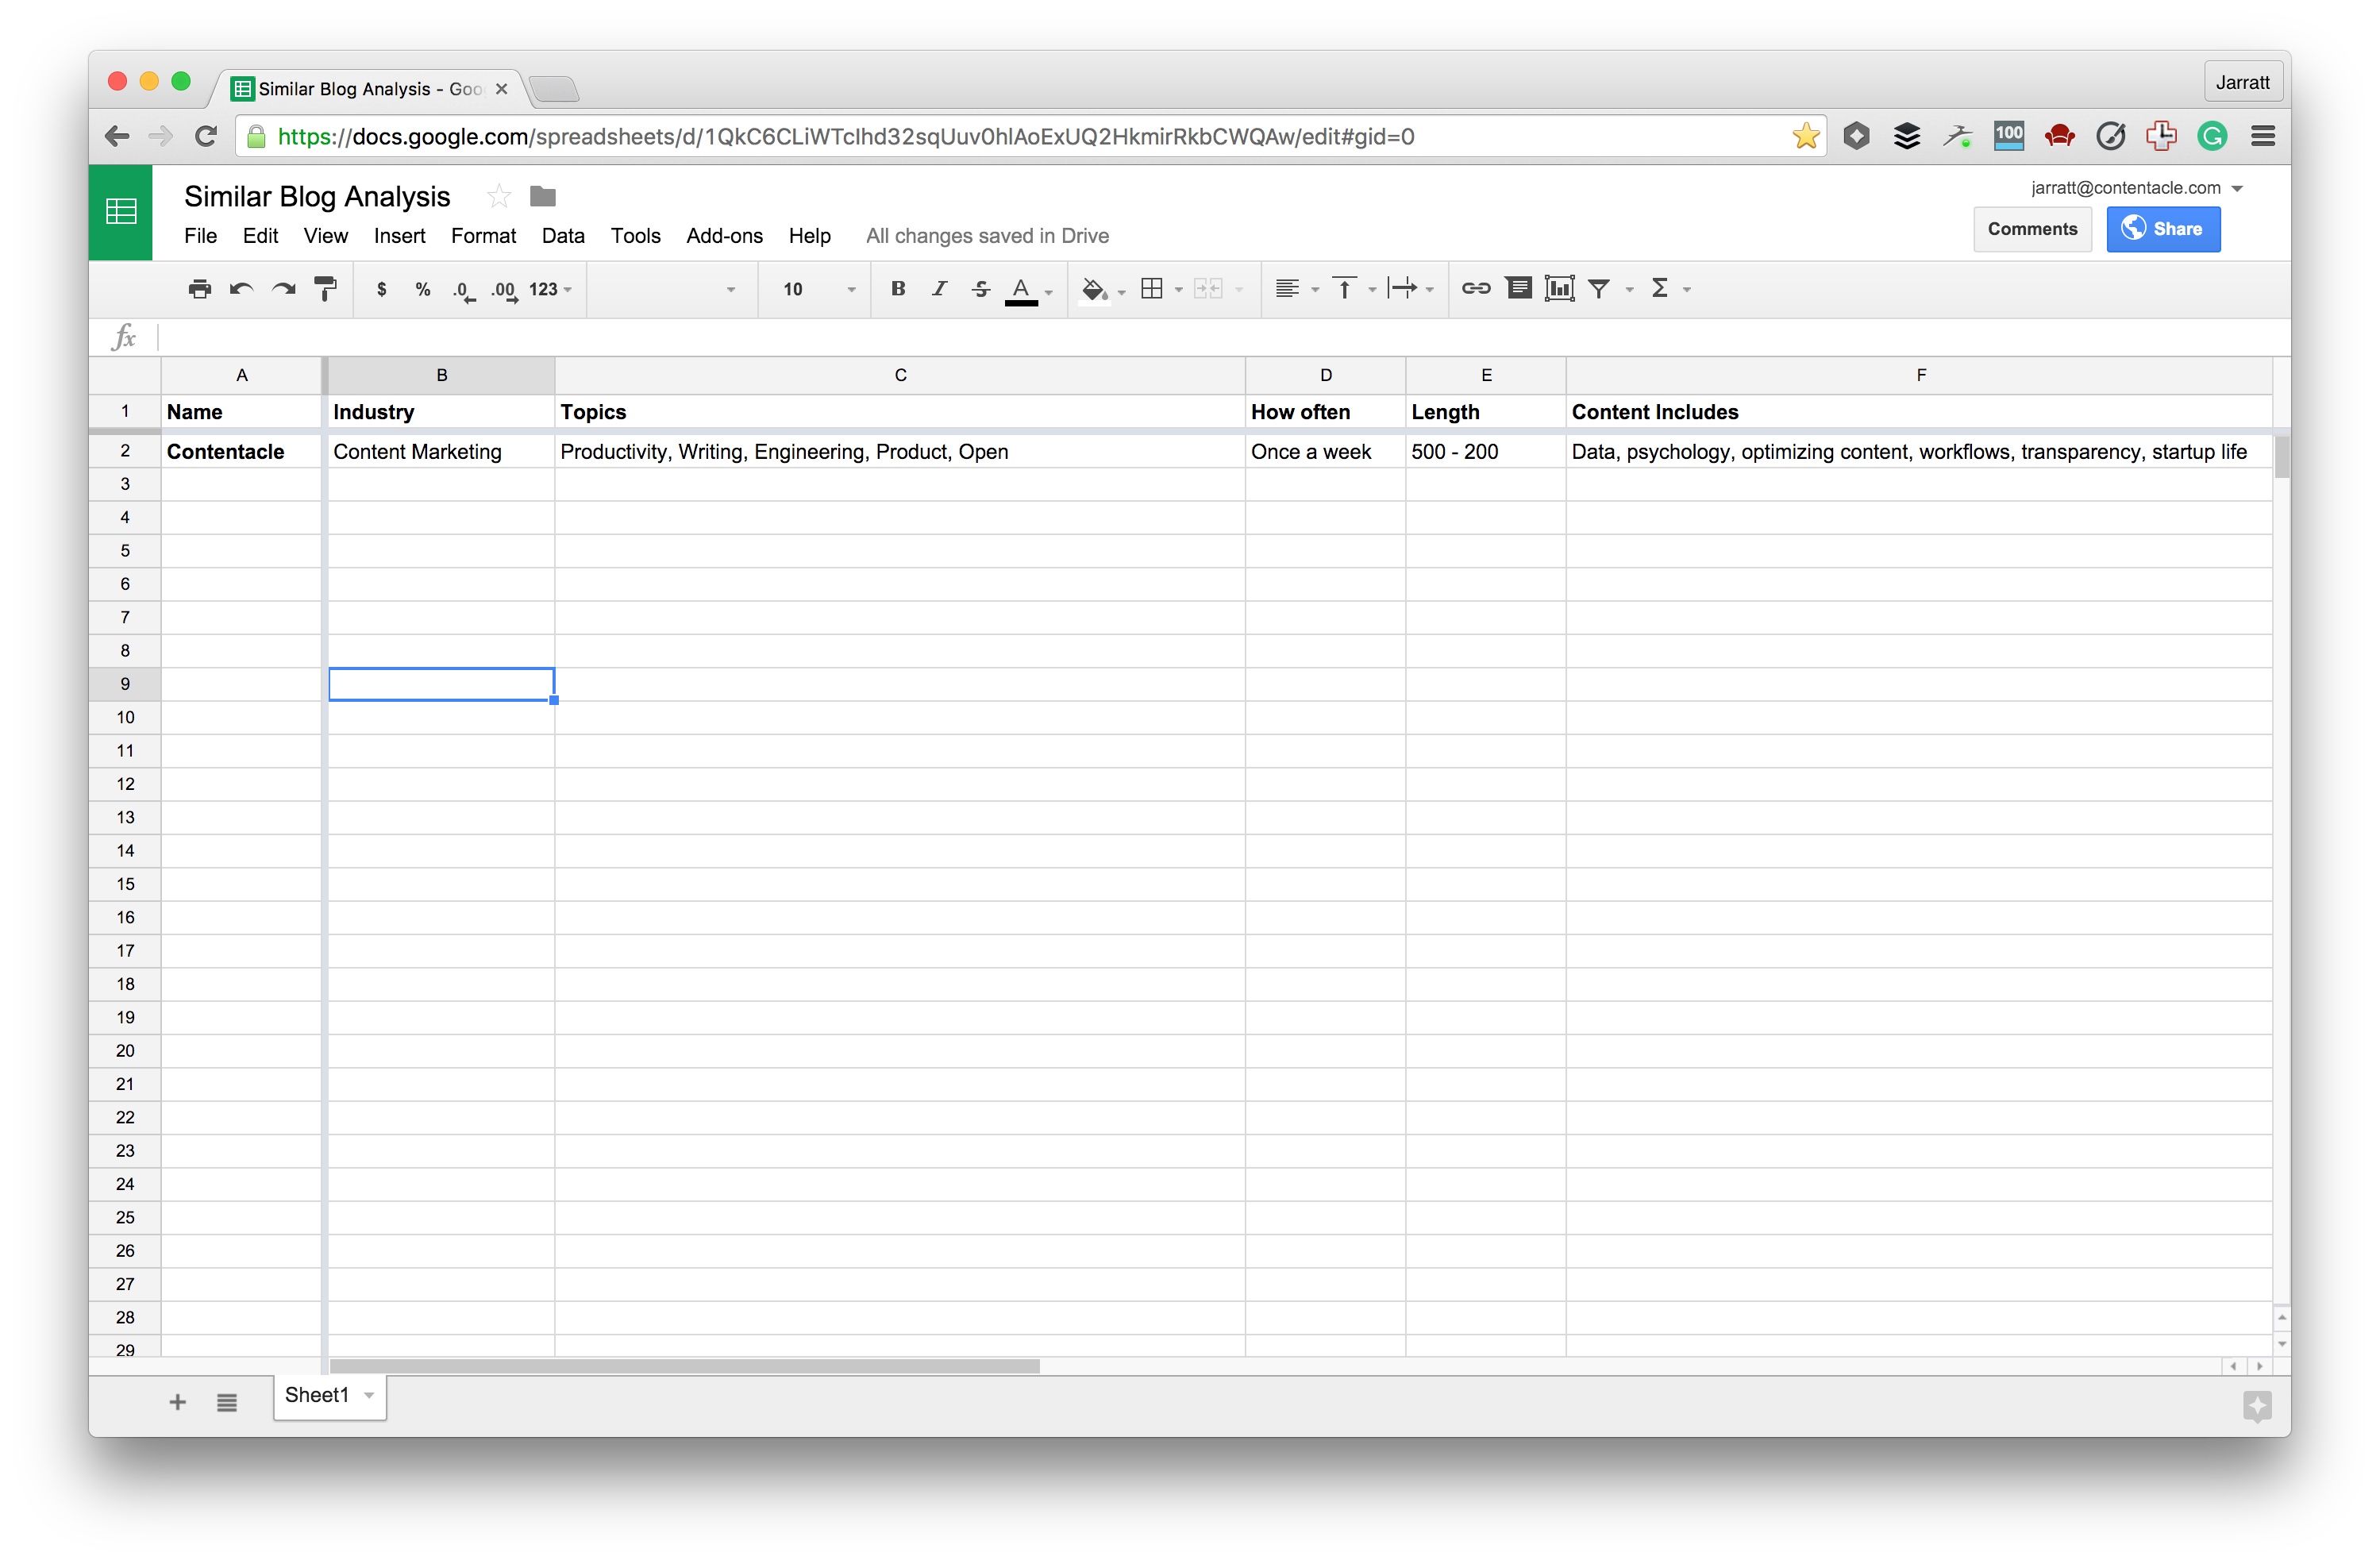Screen dimensions: 2380x1564
Task: Show all sheets list icon
Action: (x=227, y=1402)
